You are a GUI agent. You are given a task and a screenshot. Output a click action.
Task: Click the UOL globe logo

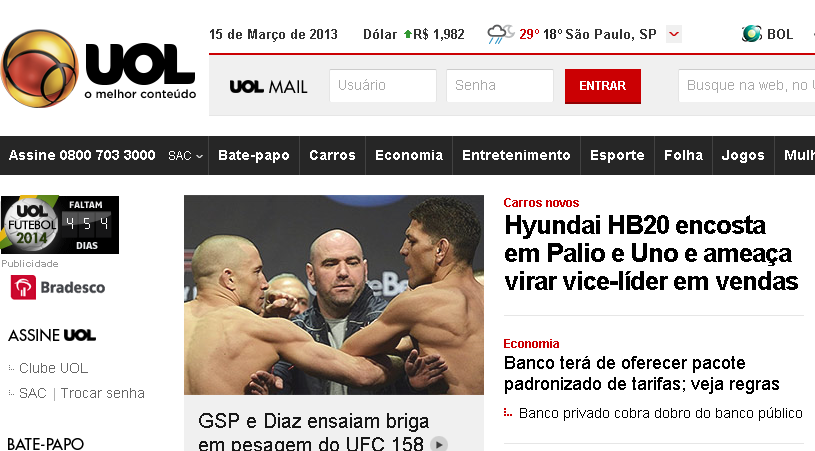coord(40,69)
